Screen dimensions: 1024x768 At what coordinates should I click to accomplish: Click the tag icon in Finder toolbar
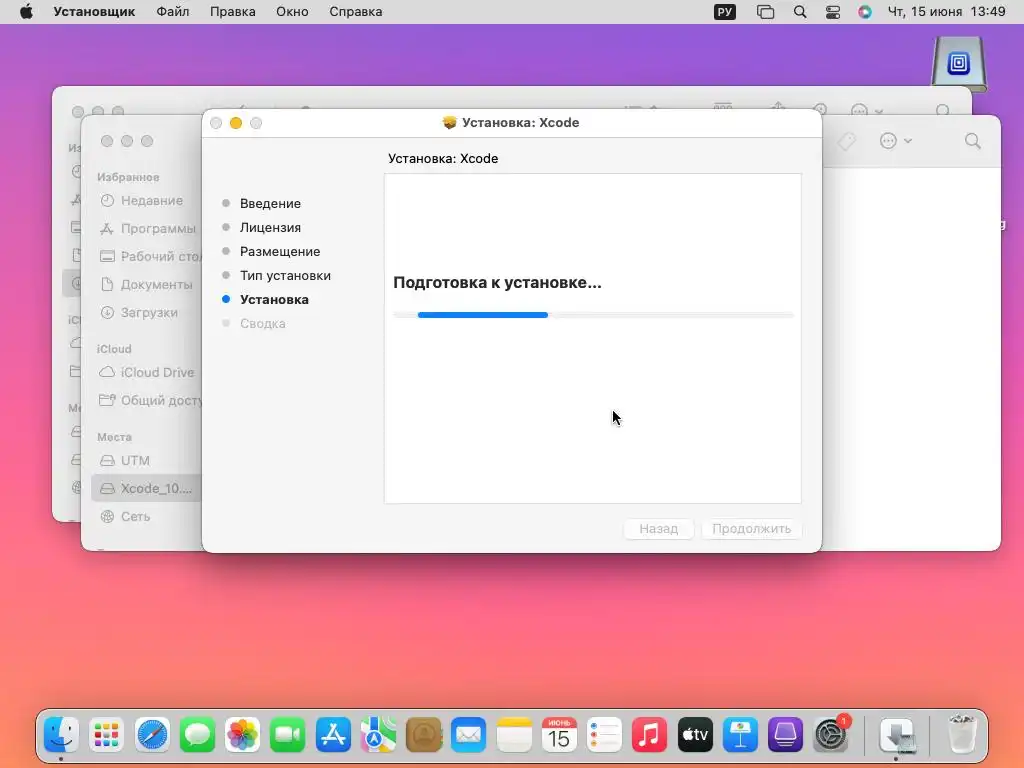846,141
